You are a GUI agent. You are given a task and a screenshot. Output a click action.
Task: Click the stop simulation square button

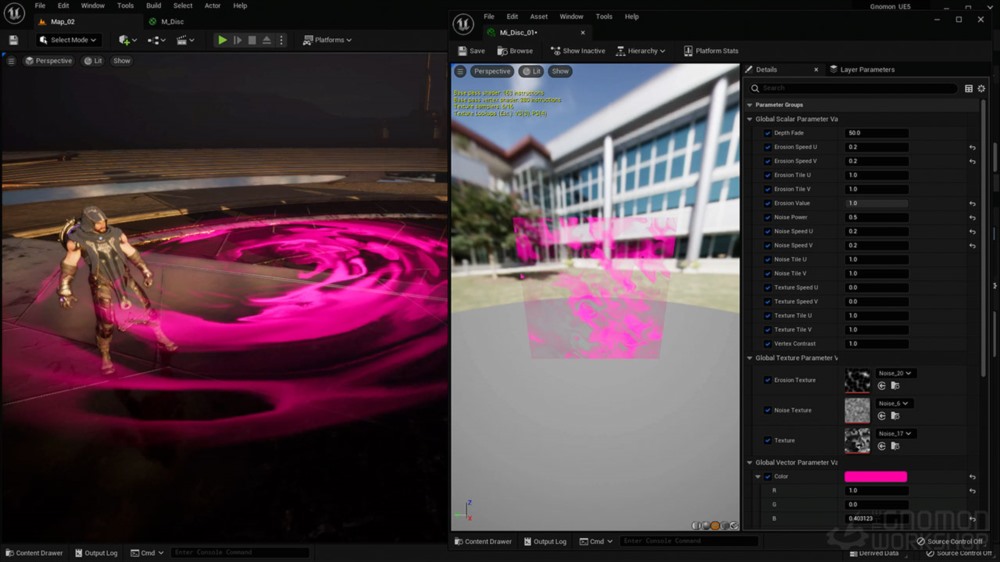(252, 40)
